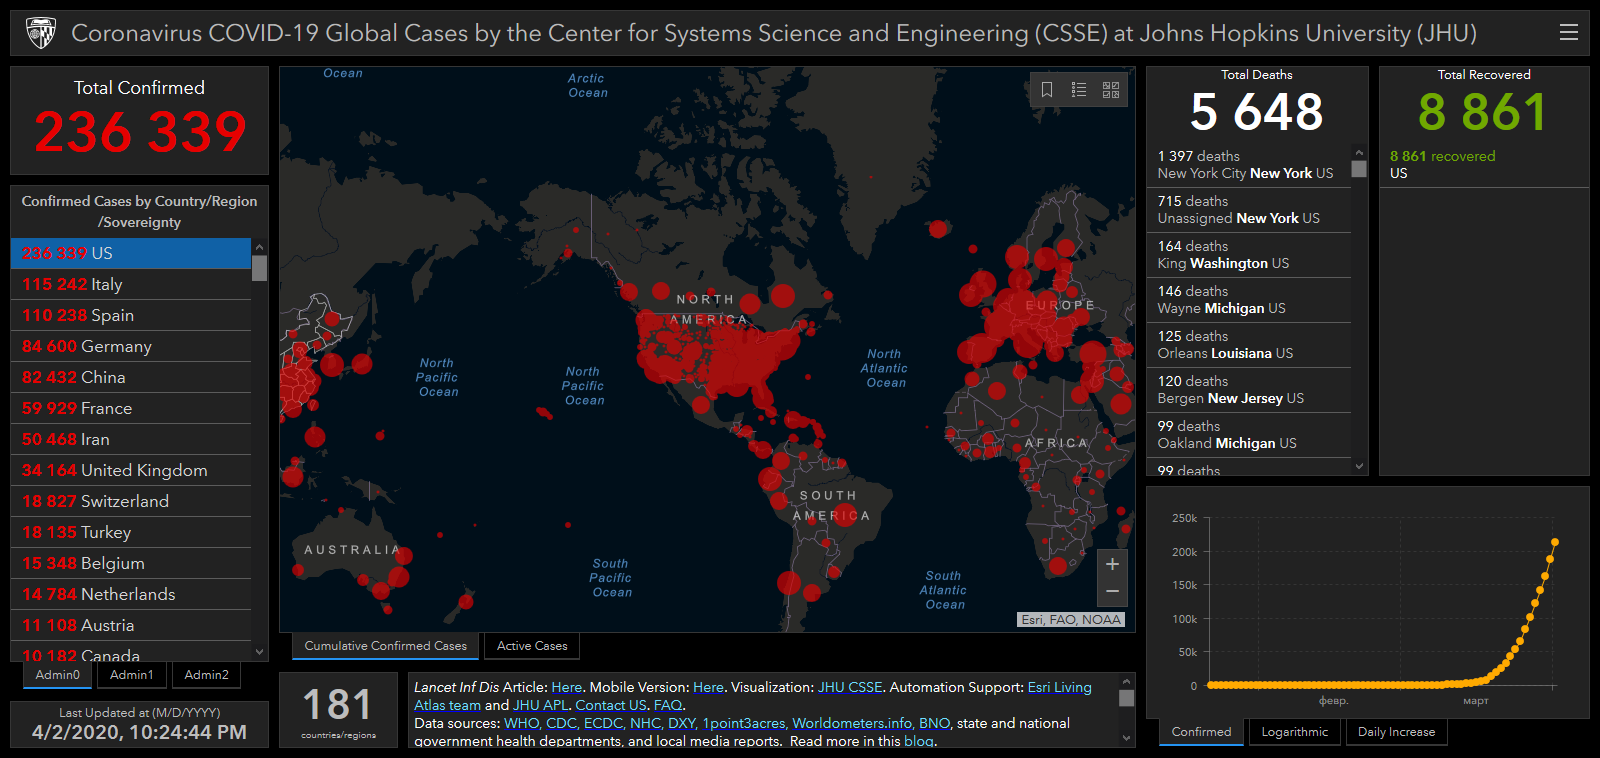Select the Admin0 tab
1600x758 pixels.
point(58,675)
